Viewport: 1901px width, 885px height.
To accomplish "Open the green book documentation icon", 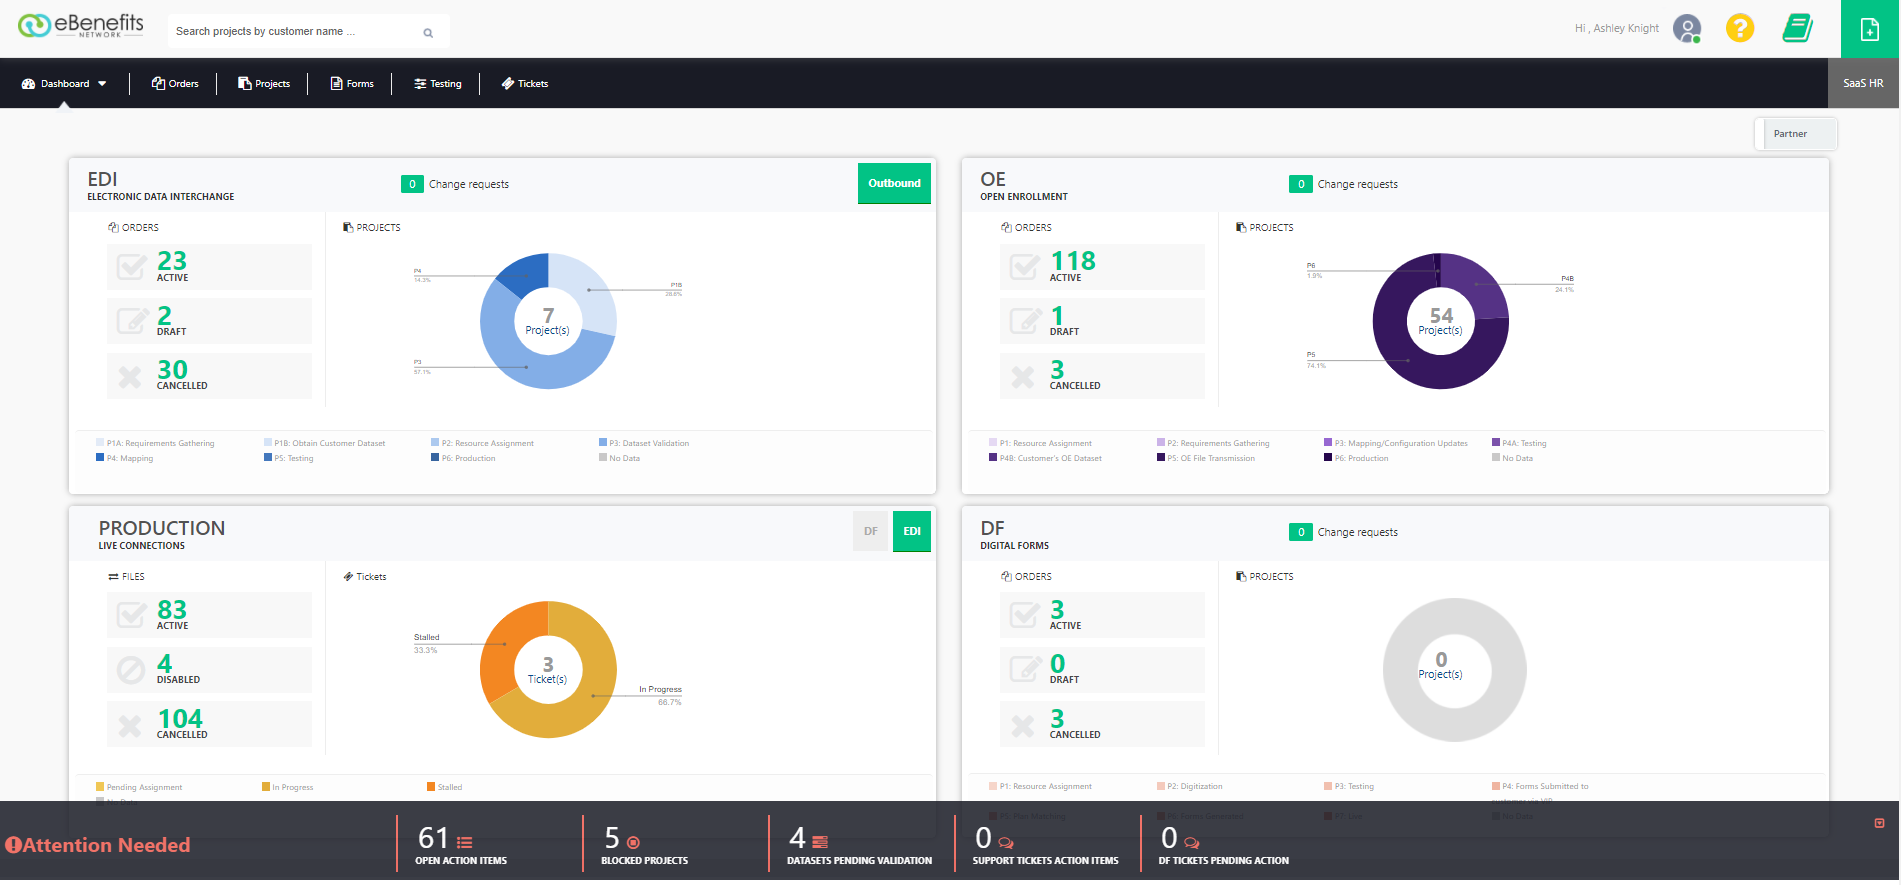I will click(x=1798, y=28).
